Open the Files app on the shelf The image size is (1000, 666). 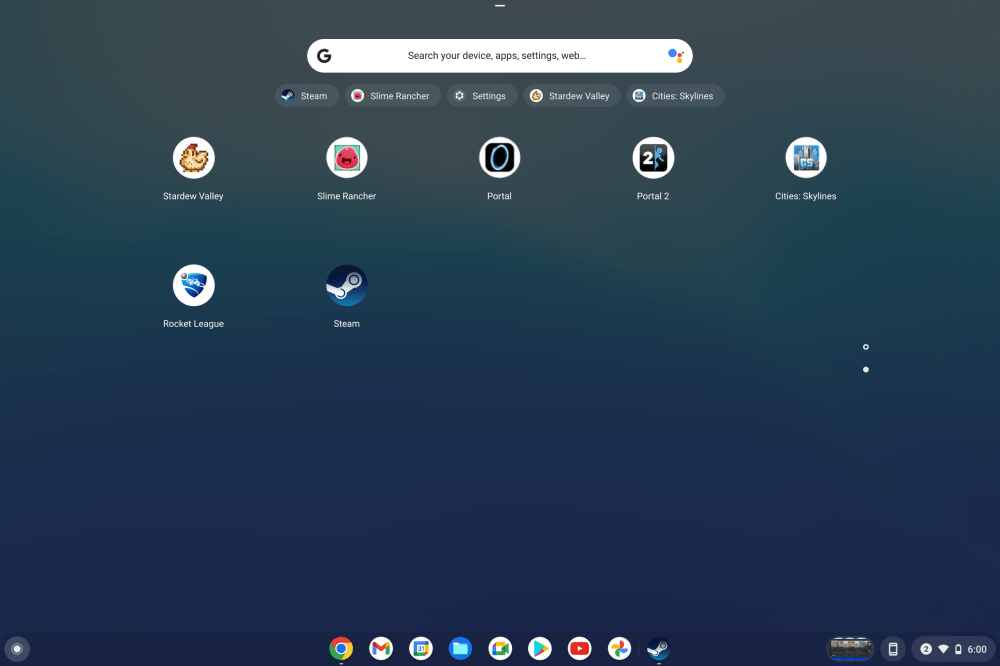pyautogui.click(x=460, y=649)
